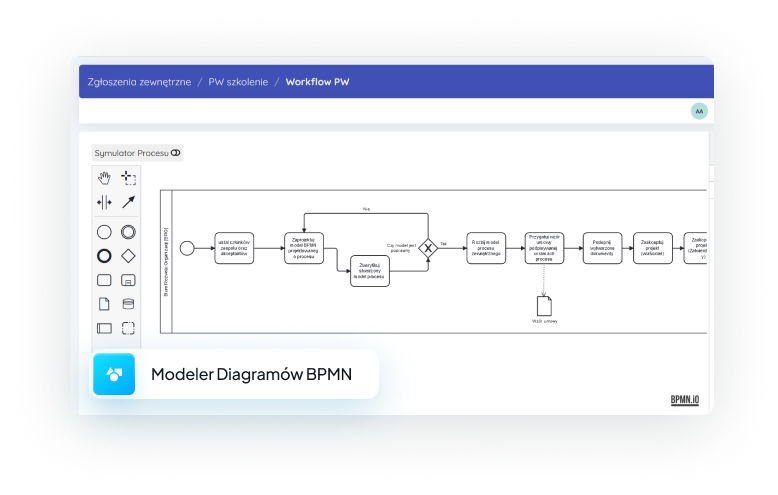778x495 pixels.
Task: Select the X exclusive gateway on diagram
Action: point(429,247)
